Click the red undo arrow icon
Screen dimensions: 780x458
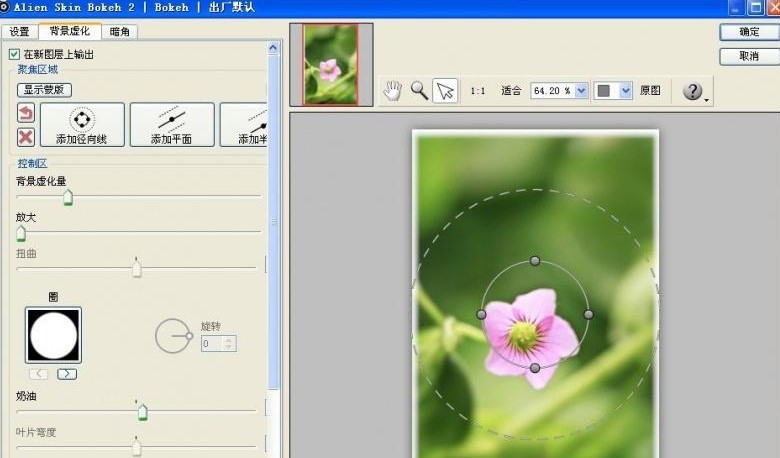click(26, 113)
